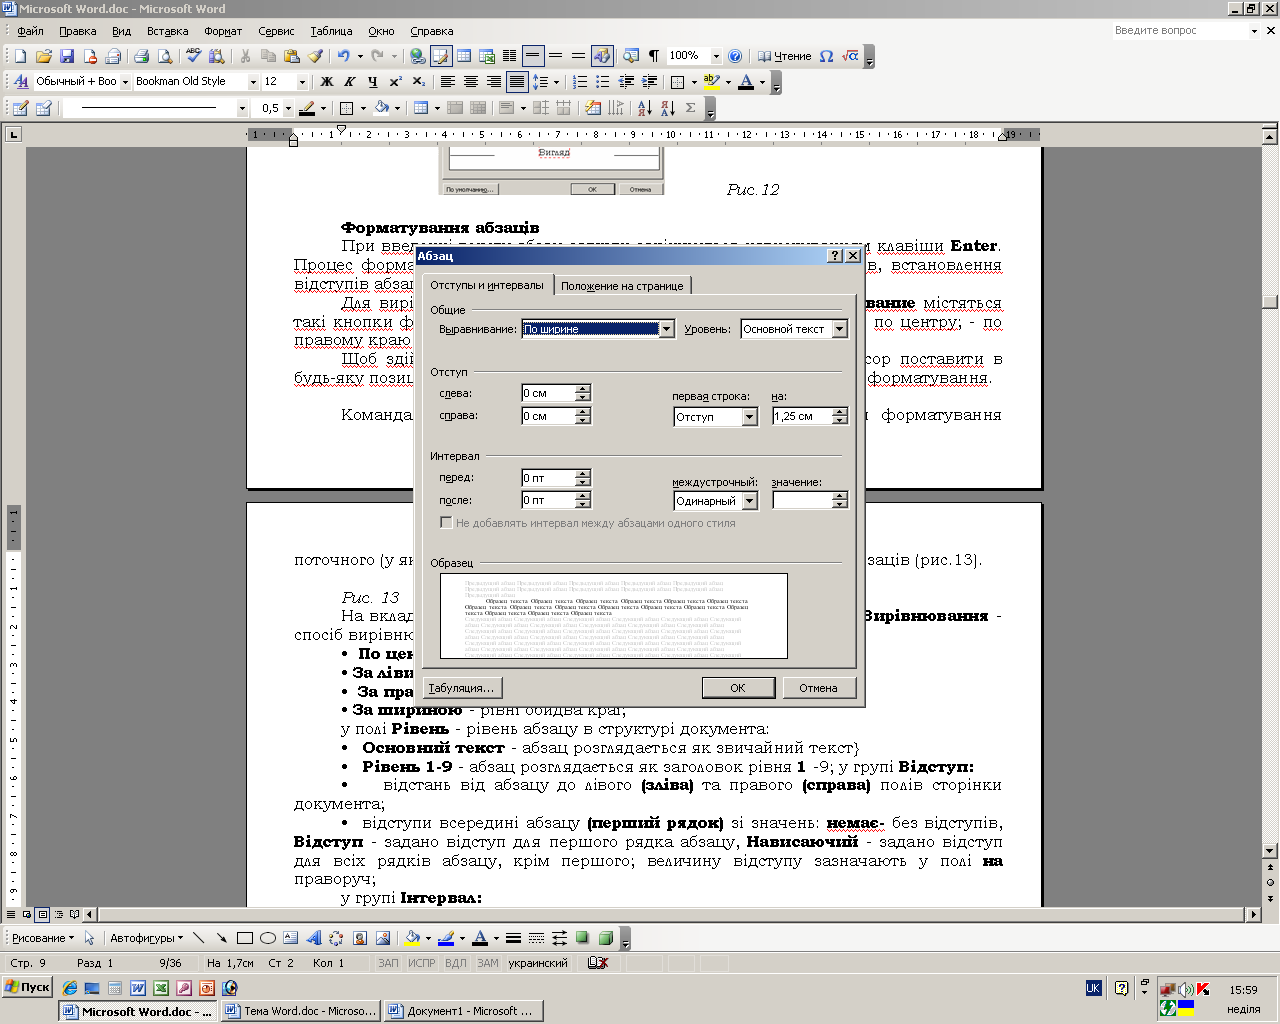
Task: Switch to 'Тема Word.doc' taskbar window
Action: coord(301,1011)
